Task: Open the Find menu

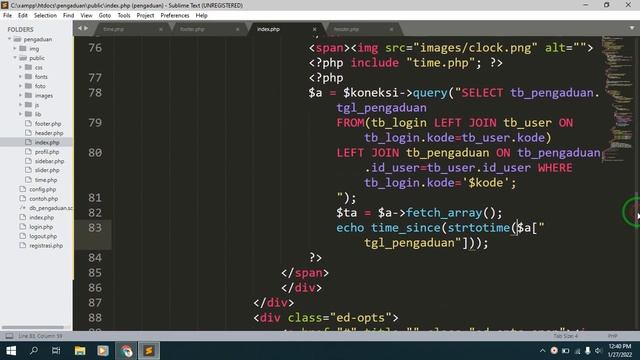Action: [69, 16]
